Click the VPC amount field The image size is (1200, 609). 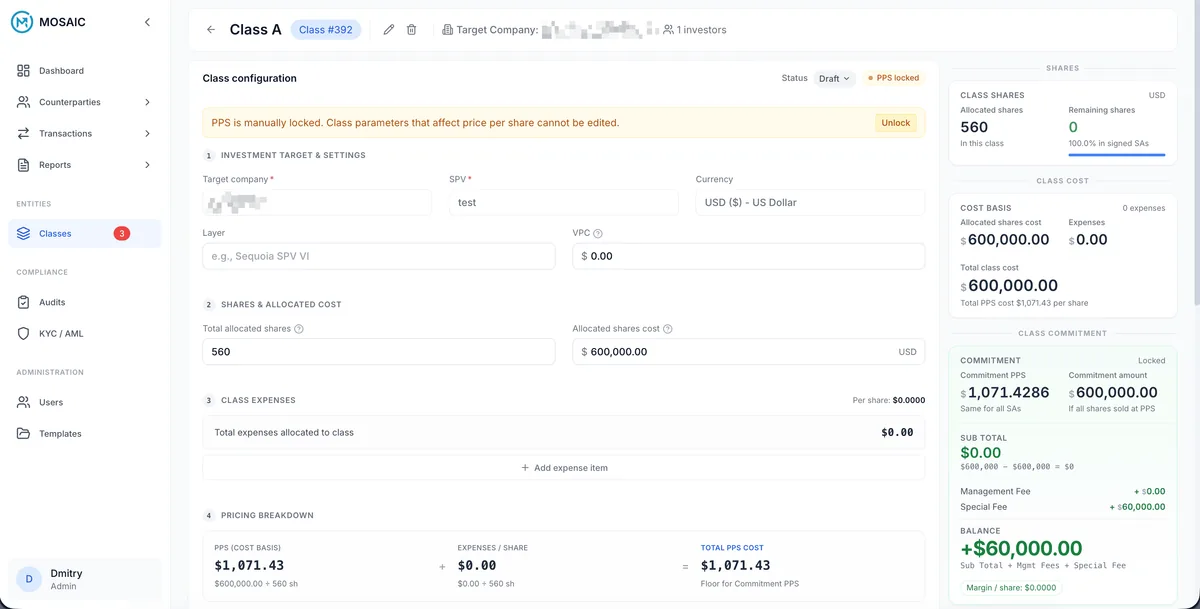(x=749, y=256)
